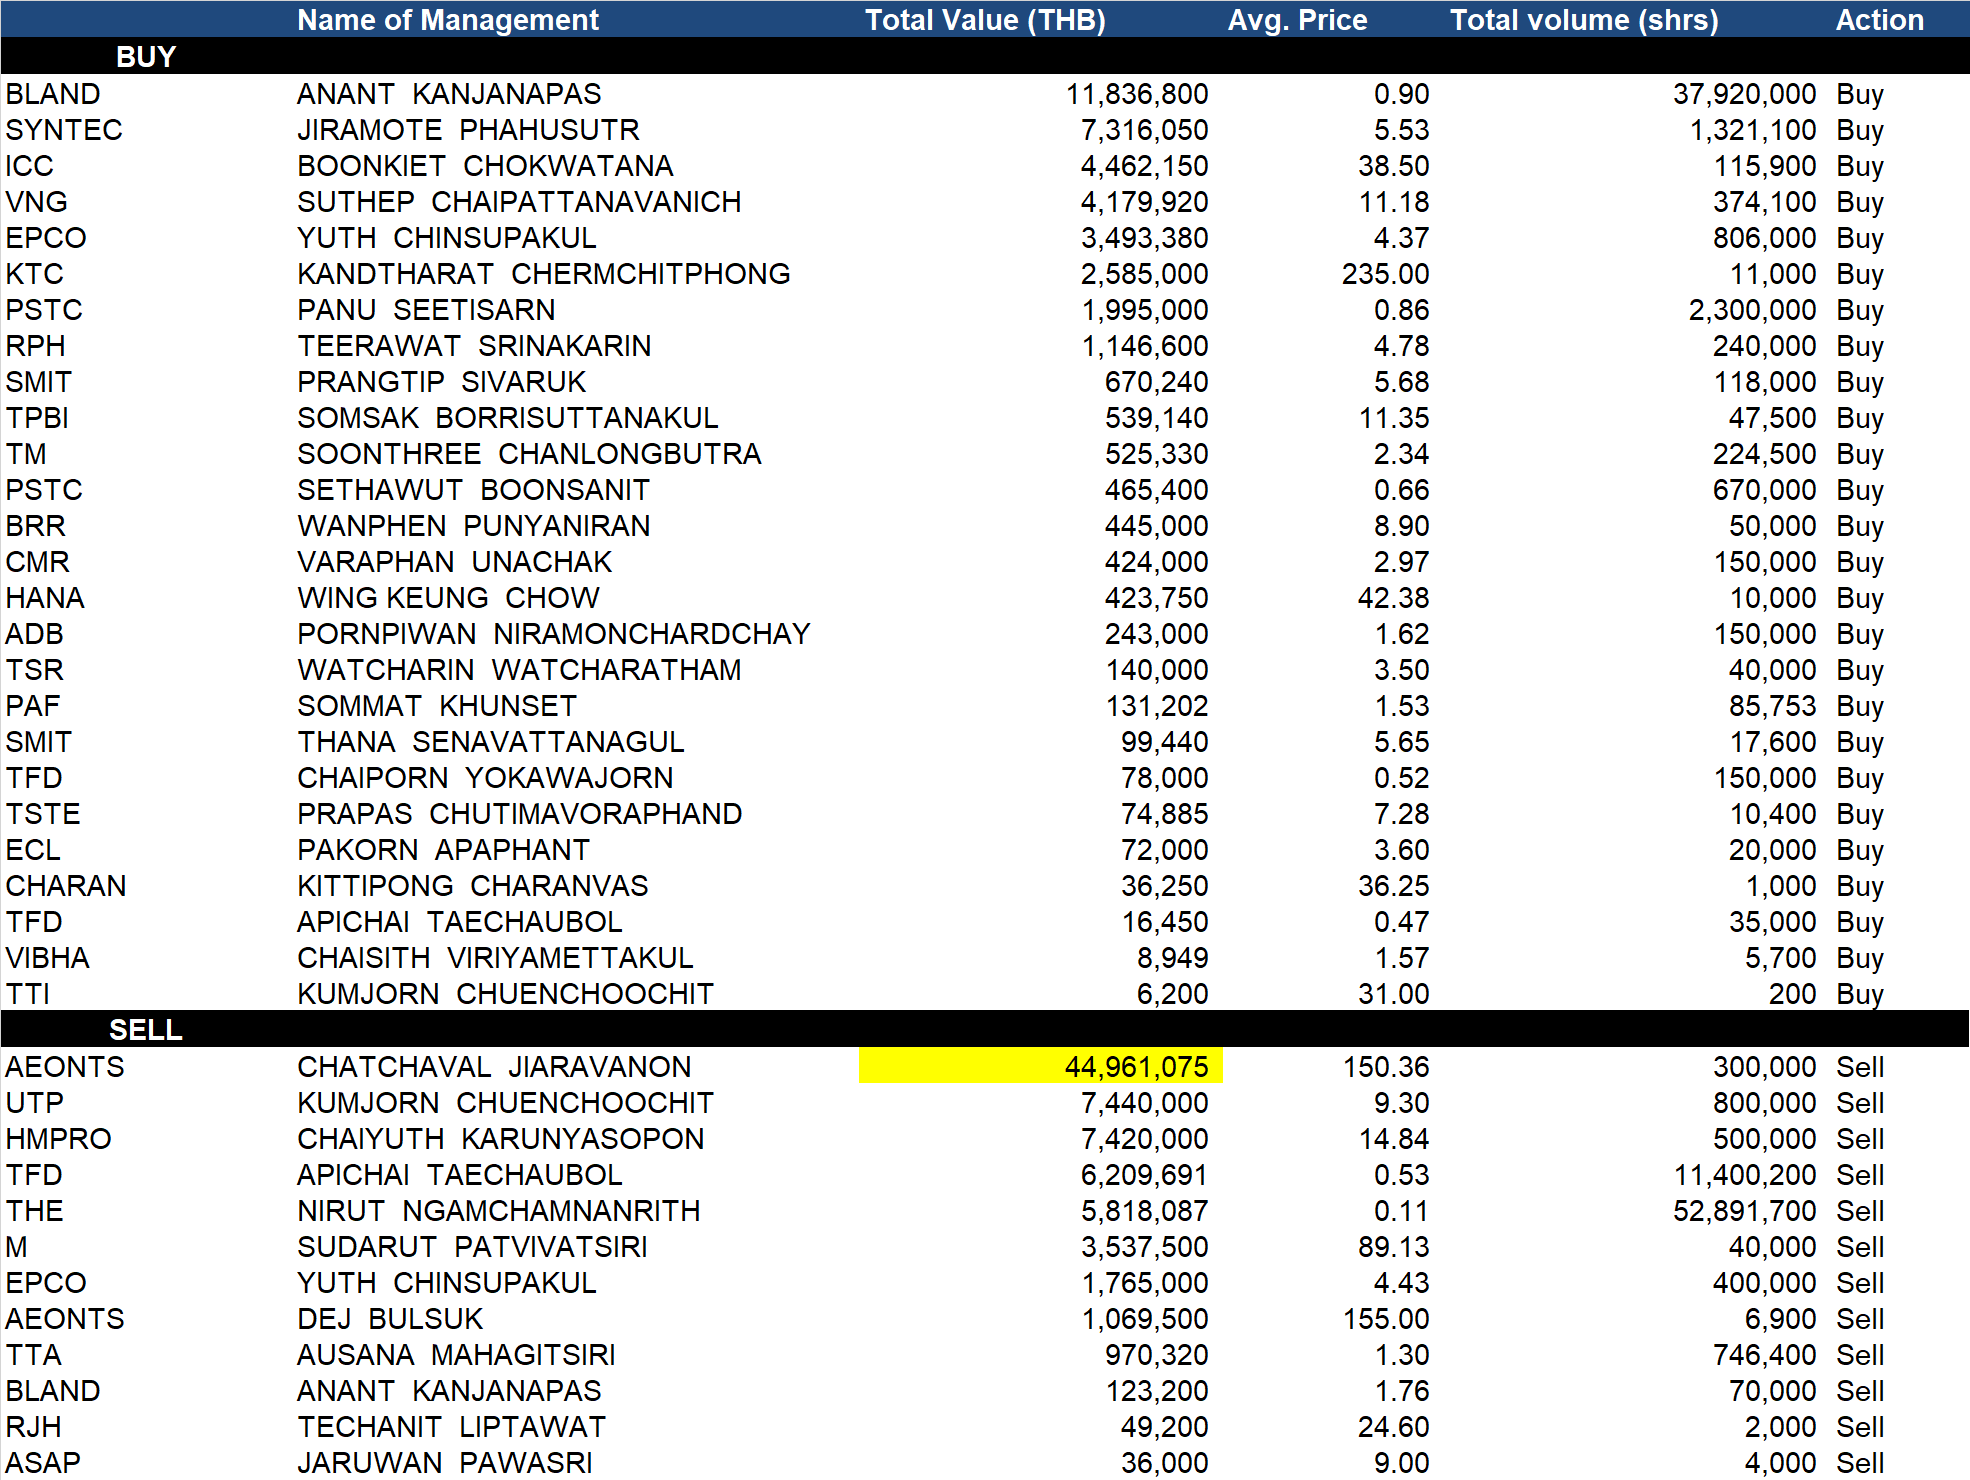Image resolution: width=1970 pixels, height=1480 pixels.
Task: Click the 'Name of Management' column header
Action: coord(448,20)
